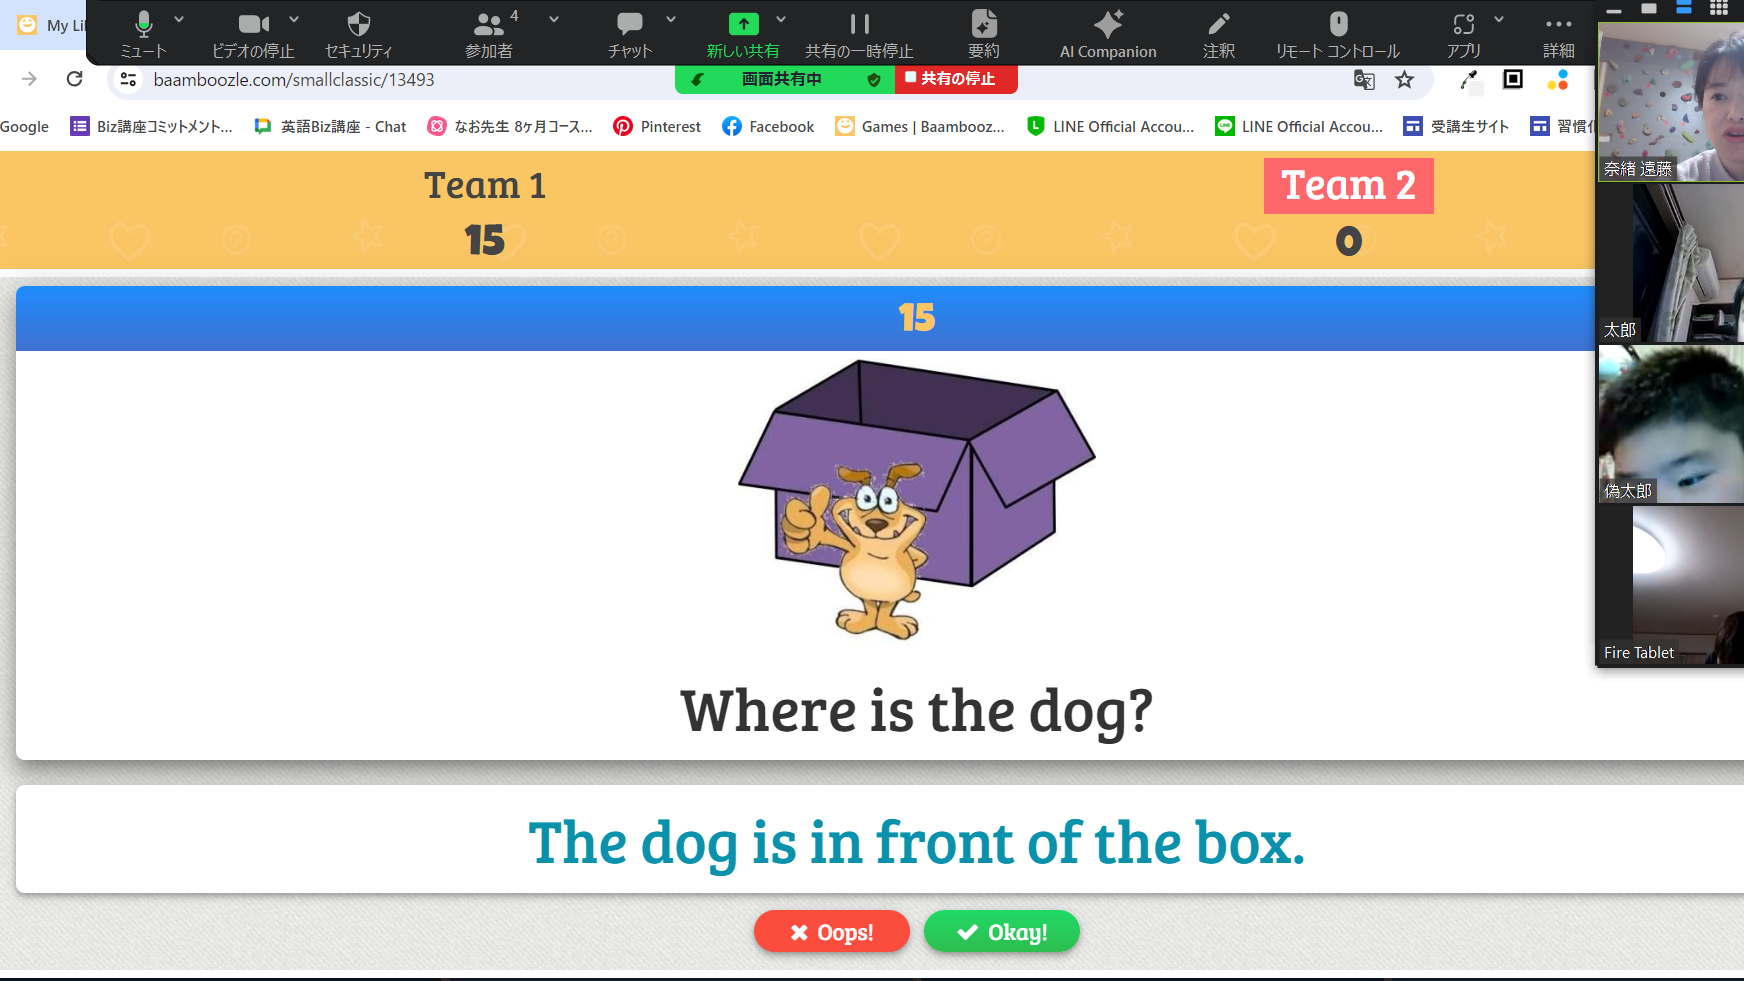Screen dimensions: 1744x981
Task: Open the Pinterest bookmark
Action: pyautogui.click(x=657, y=127)
